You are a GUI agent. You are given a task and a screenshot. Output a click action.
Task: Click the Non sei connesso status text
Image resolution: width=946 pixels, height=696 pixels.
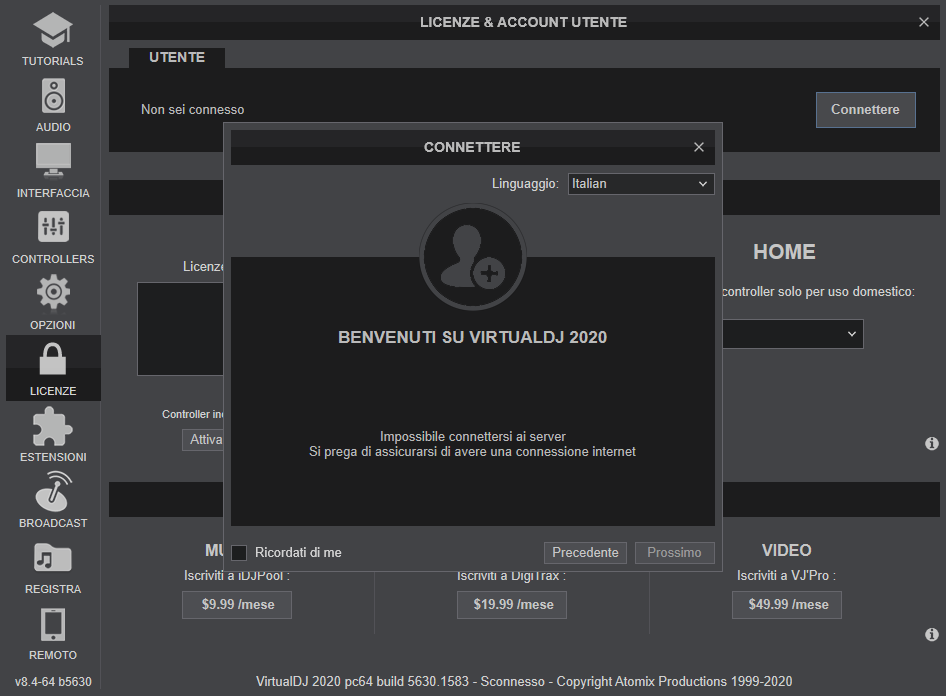coord(192,110)
